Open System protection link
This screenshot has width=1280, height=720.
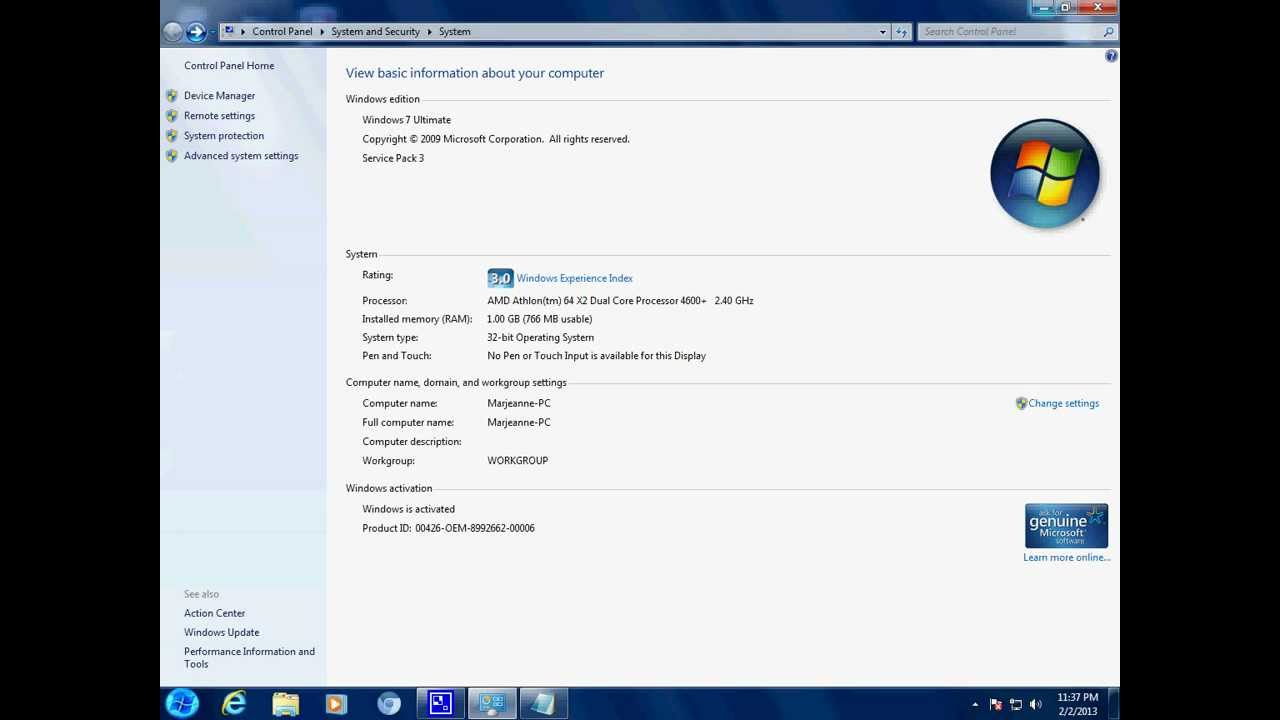224,136
